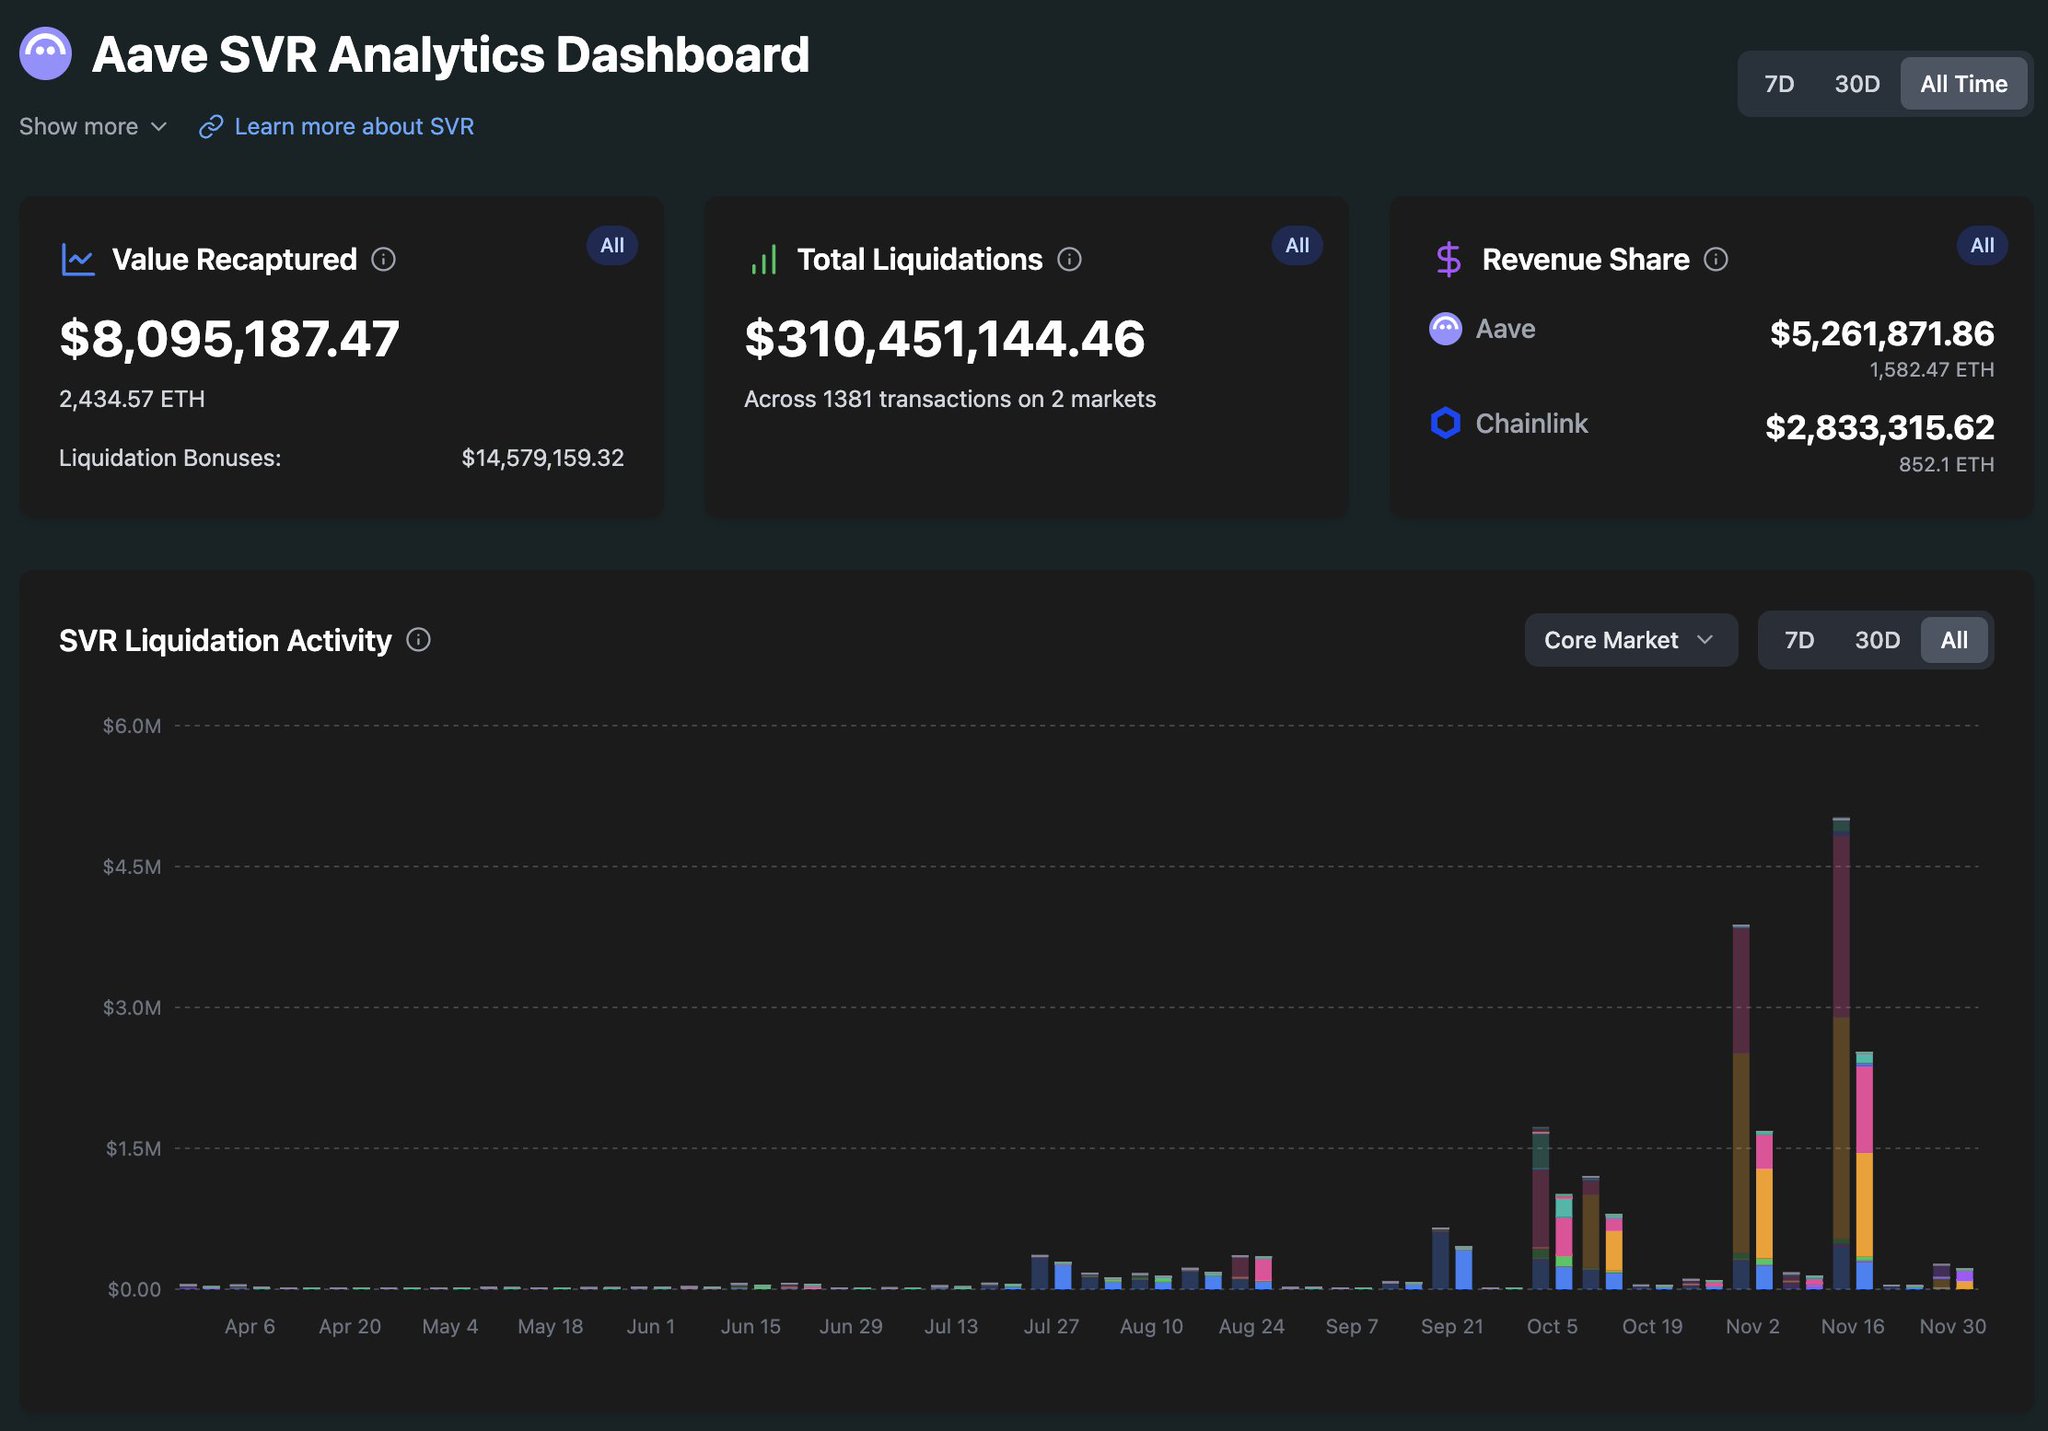Open the Core Market dropdown
2048x1431 pixels.
click(x=1630, y=640)
